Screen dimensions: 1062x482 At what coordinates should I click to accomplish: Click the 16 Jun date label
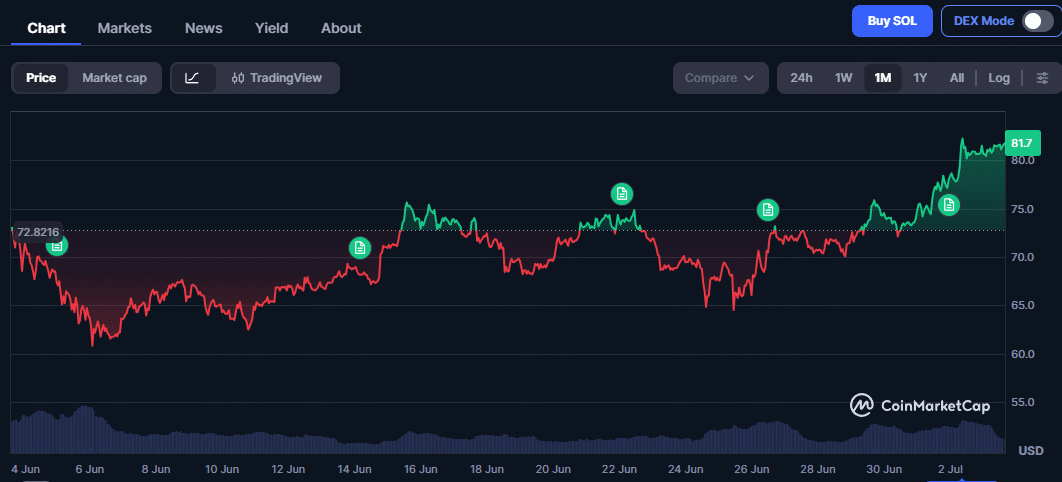(420, 469)
